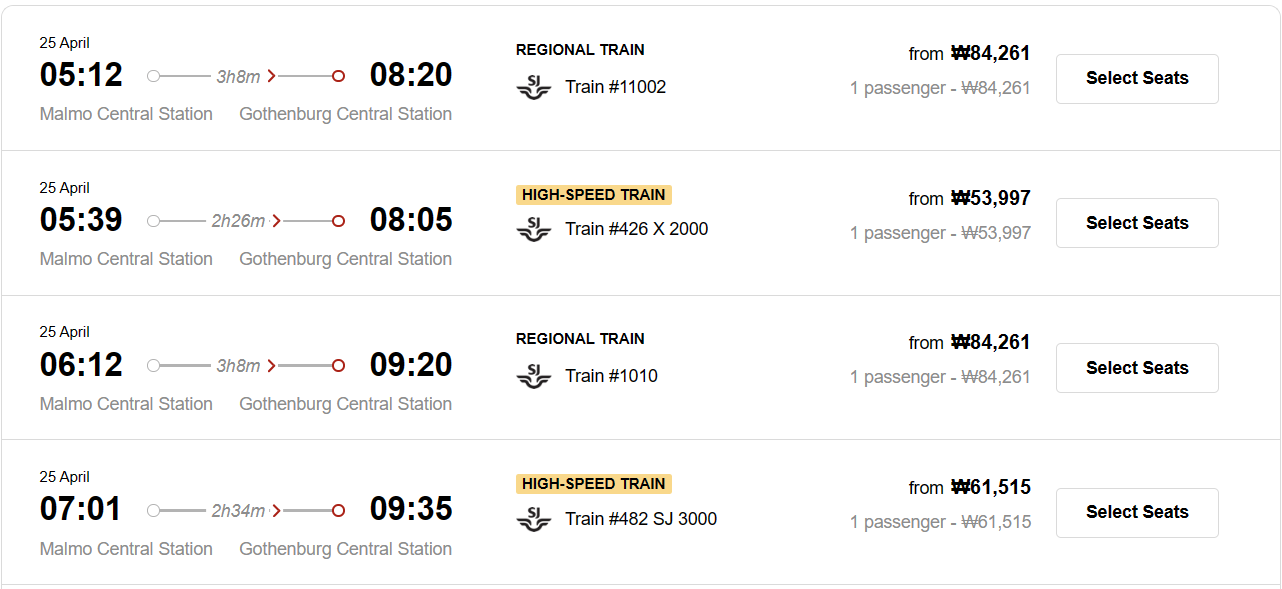
Task: Select Seats for Train #1010
Action: click(x=1137, y=368)
